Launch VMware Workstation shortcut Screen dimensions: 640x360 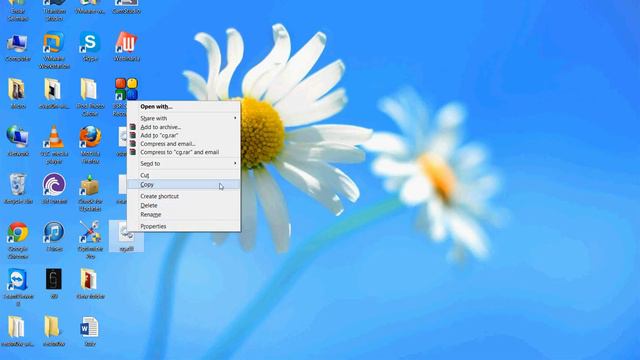point(53,43)
